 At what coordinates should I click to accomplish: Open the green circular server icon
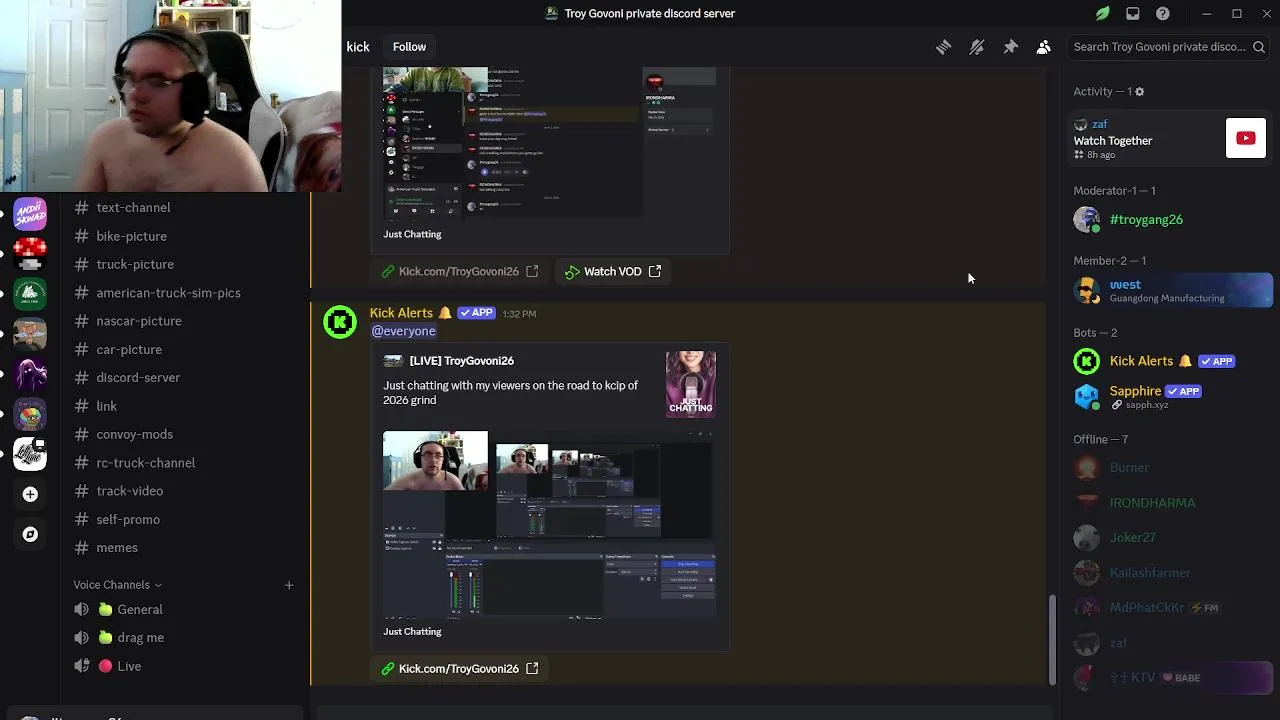point(30,293)
